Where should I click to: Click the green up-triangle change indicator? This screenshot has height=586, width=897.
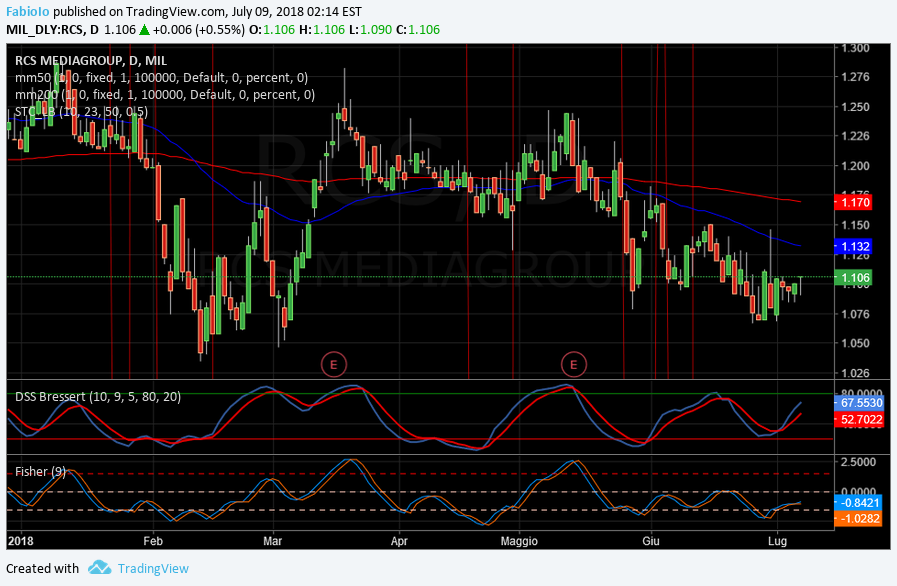144,30
